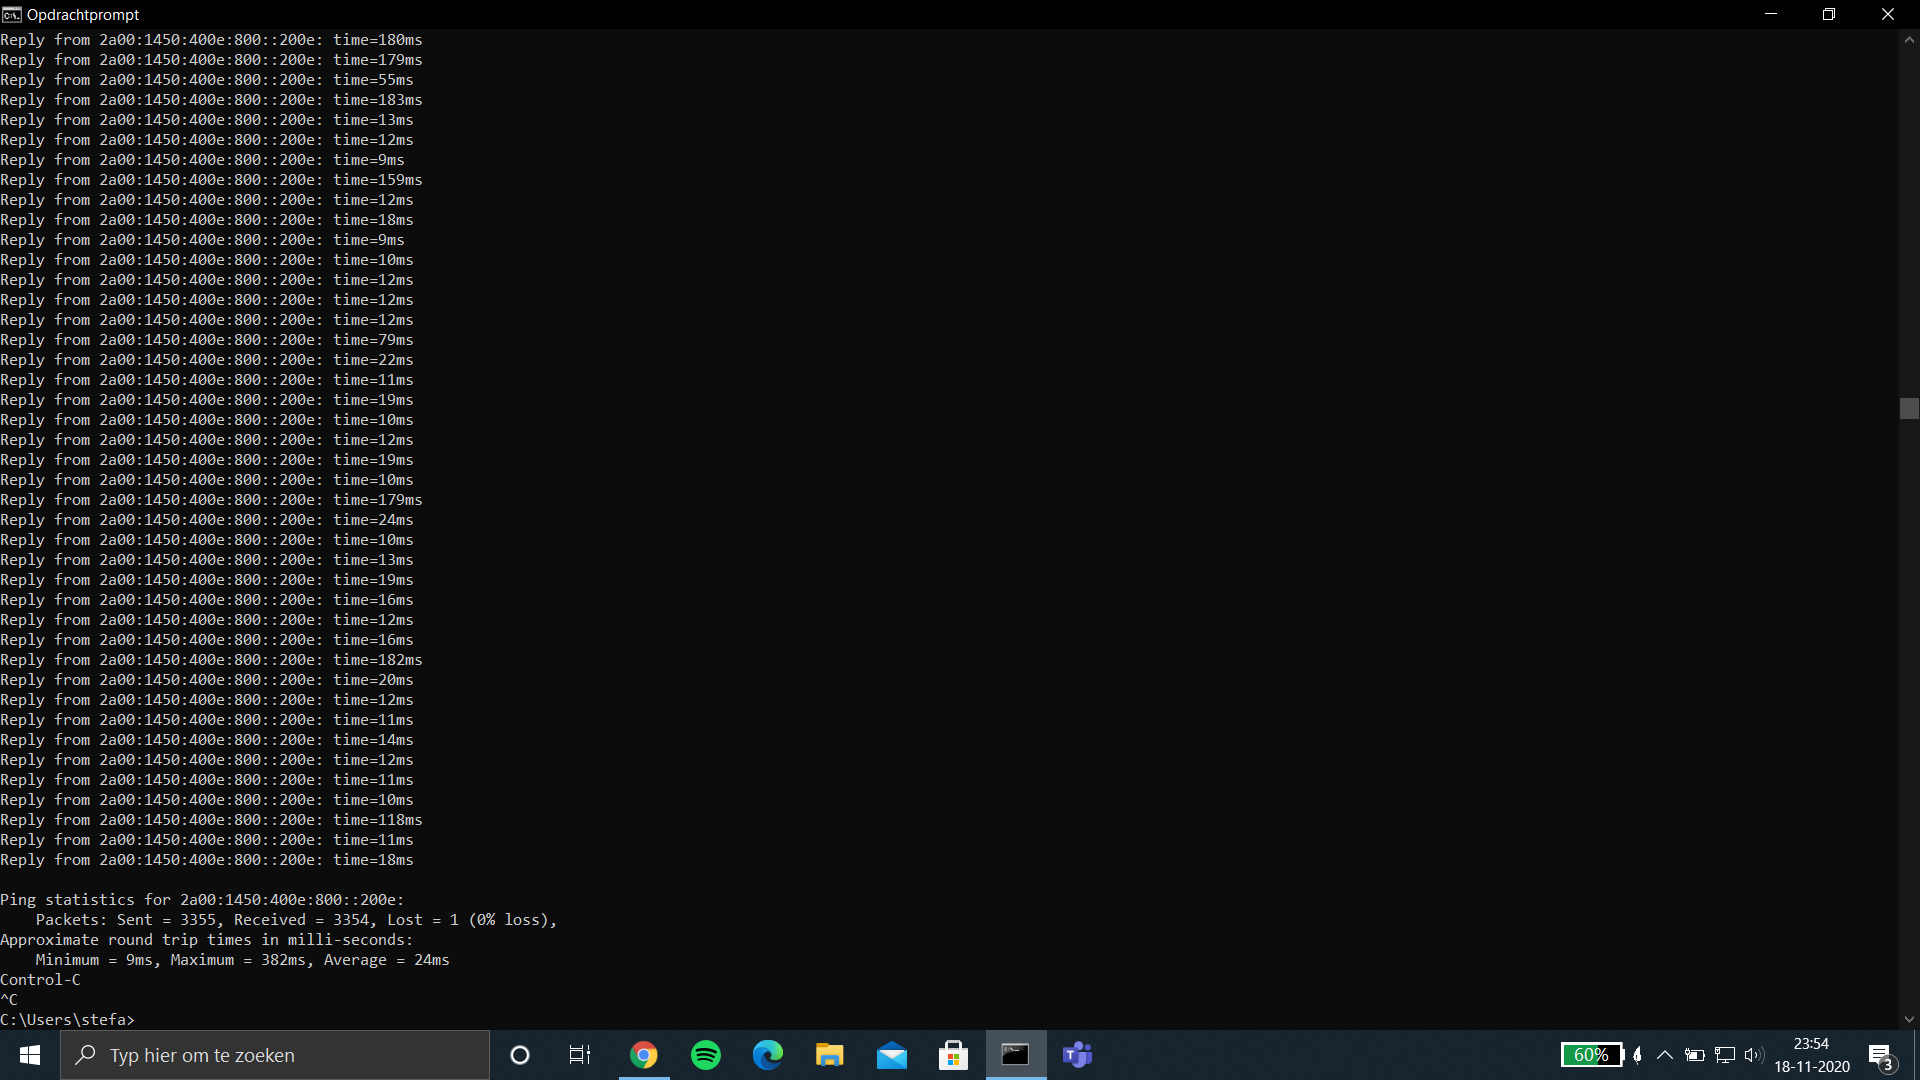Click the scrollbar up arrow
The image size is (1920, 1080).
click(x=1909, y=40)
